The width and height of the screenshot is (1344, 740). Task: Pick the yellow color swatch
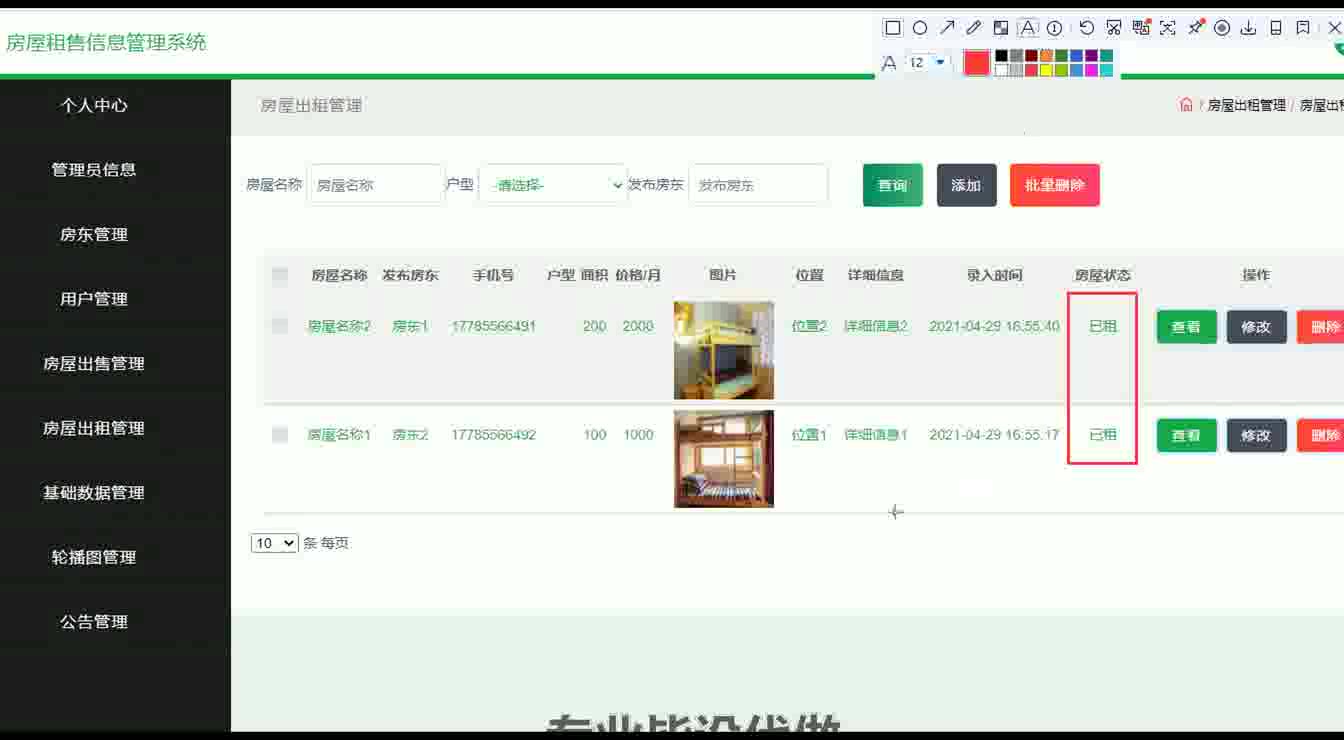[1046, 70]
